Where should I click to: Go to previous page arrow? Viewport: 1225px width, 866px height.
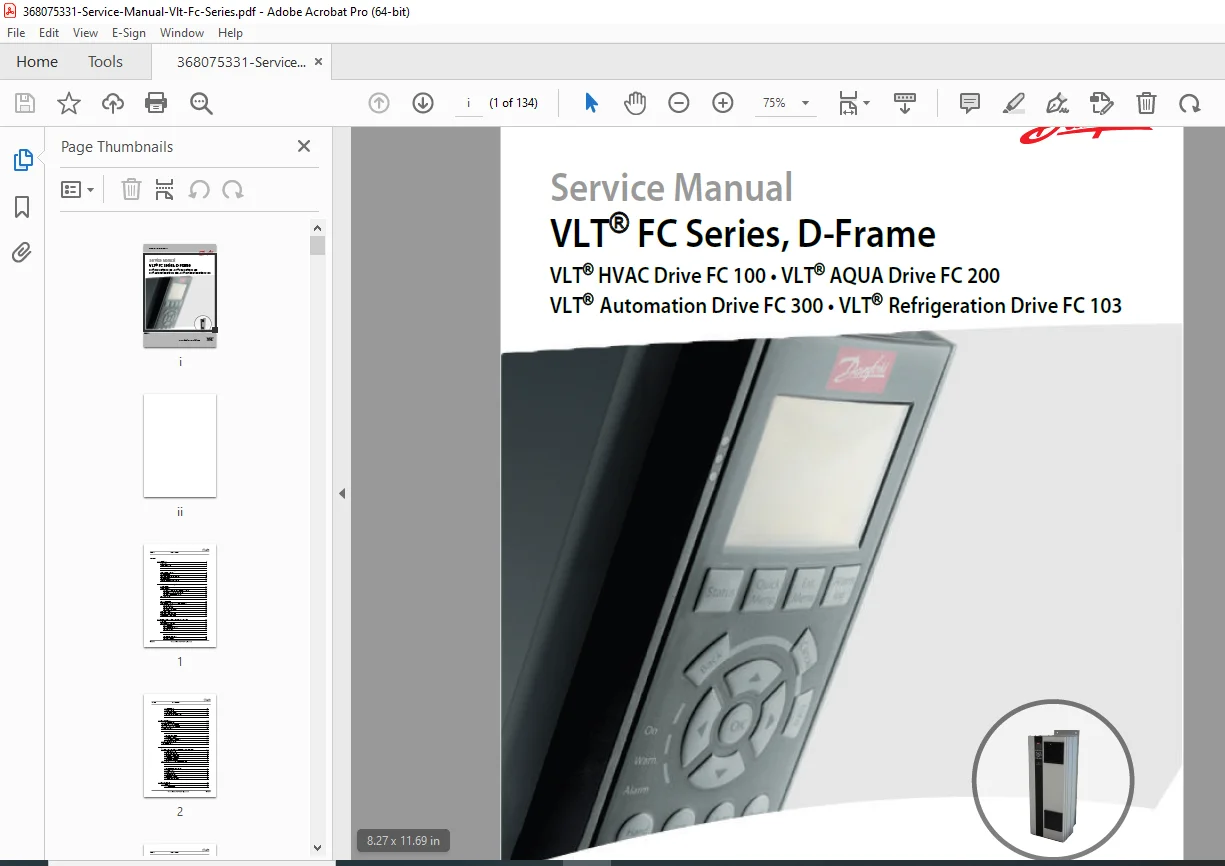click(x=379, y=103)
